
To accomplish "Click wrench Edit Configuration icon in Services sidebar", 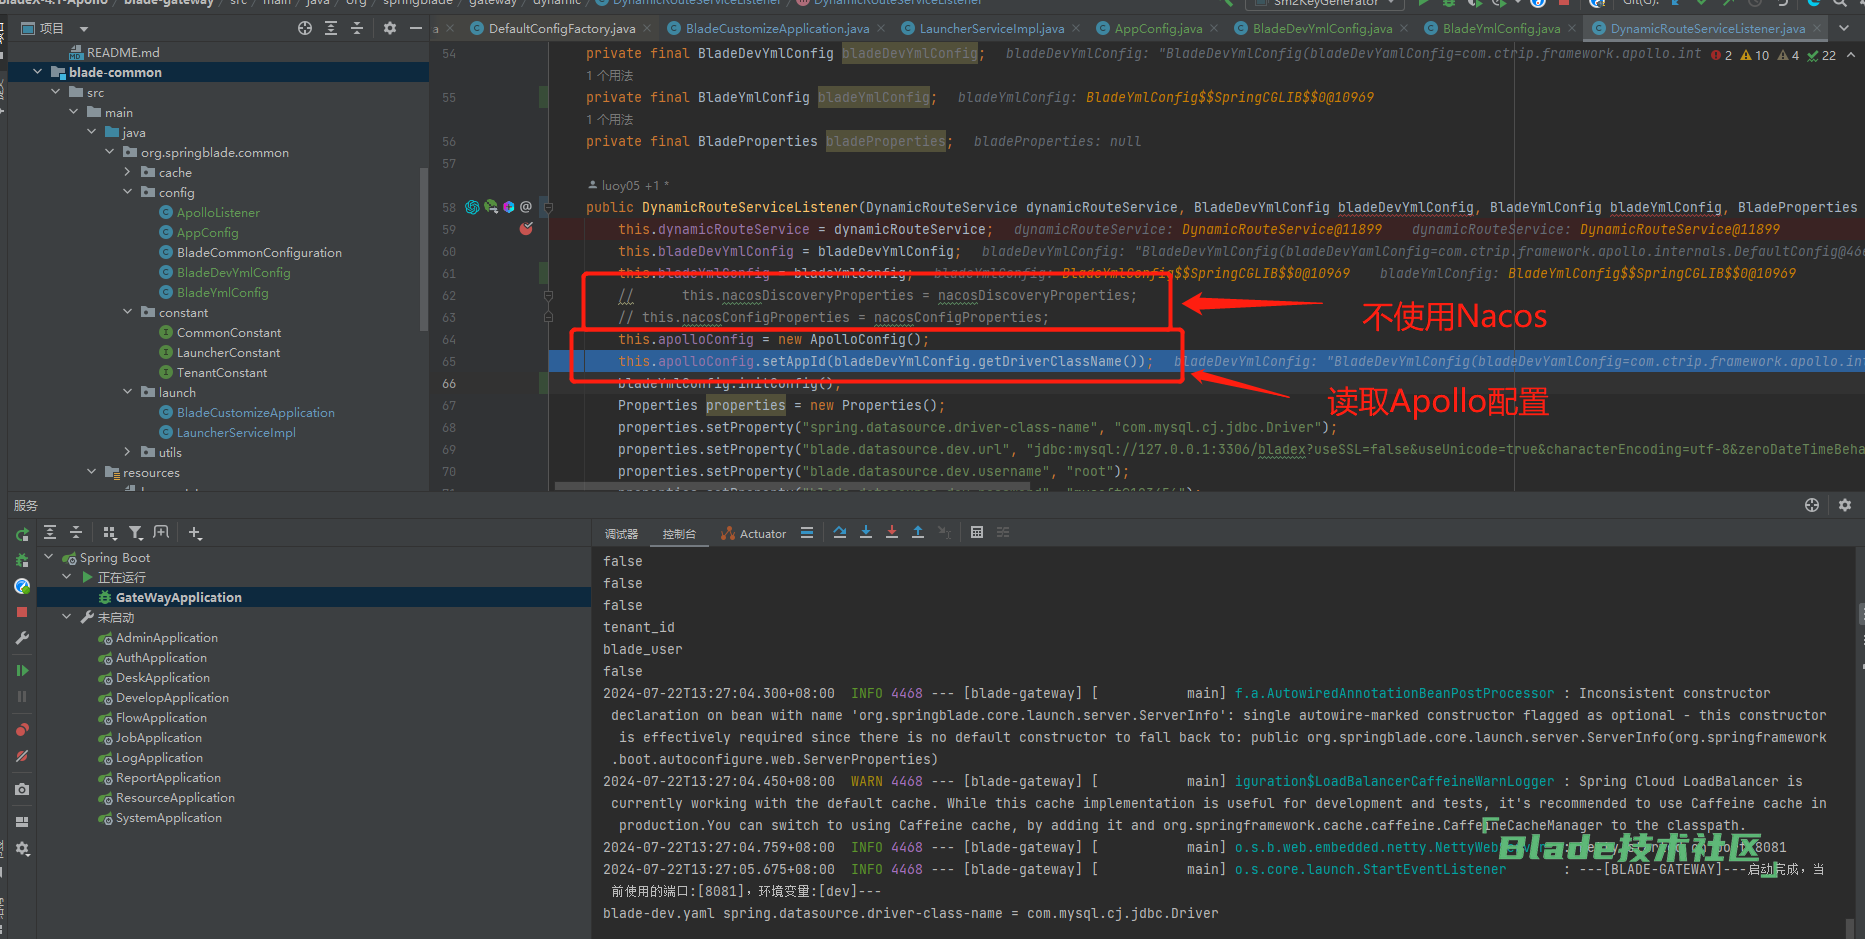I will point(22,638).
